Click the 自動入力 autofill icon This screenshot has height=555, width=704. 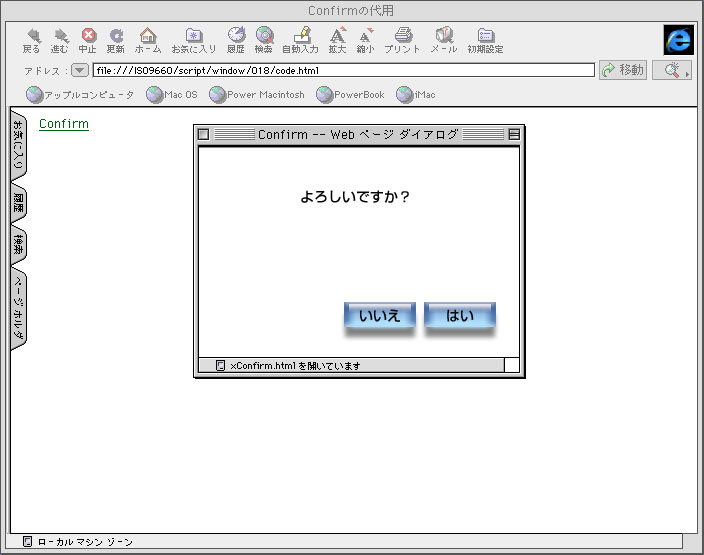point(302,35)
